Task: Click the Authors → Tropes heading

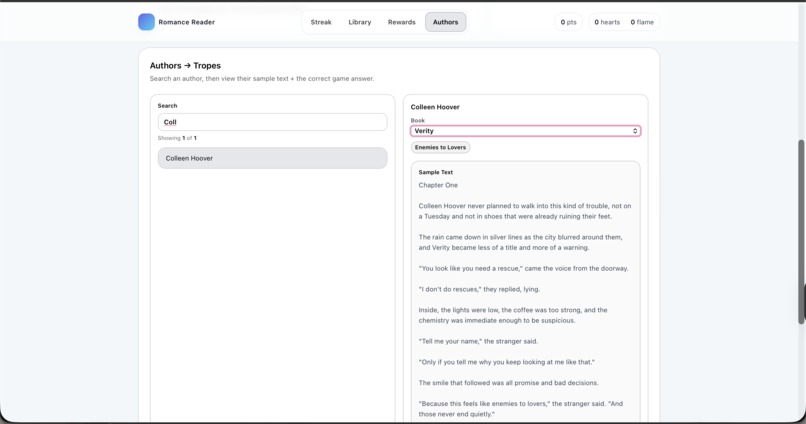Action: 185,66
